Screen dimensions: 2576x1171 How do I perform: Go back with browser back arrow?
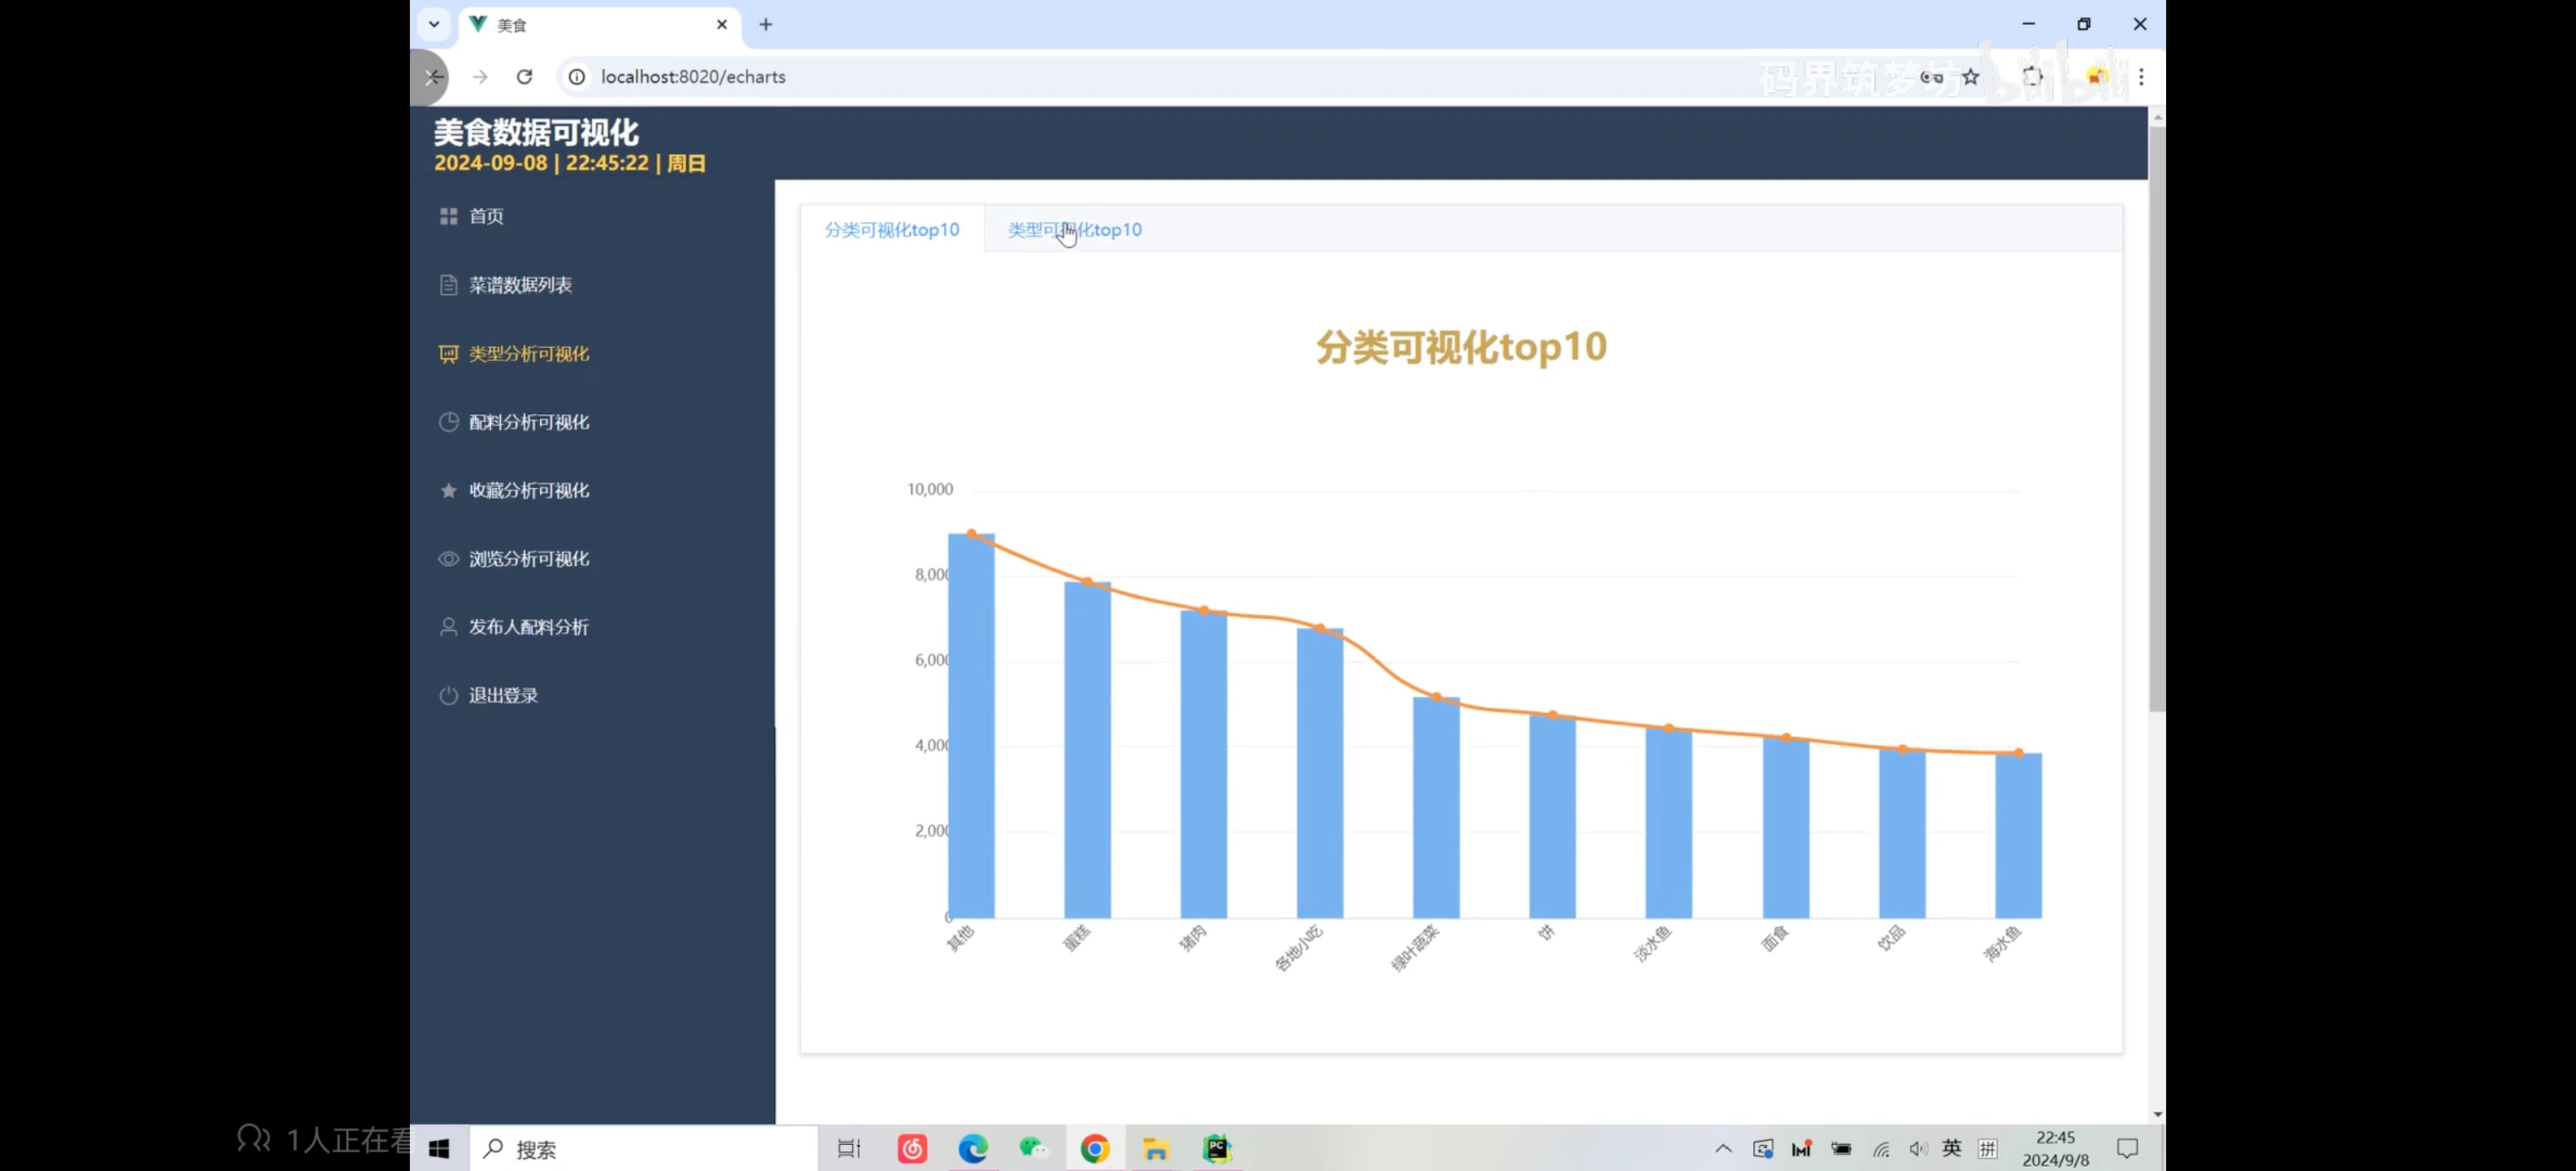point(433,77)
